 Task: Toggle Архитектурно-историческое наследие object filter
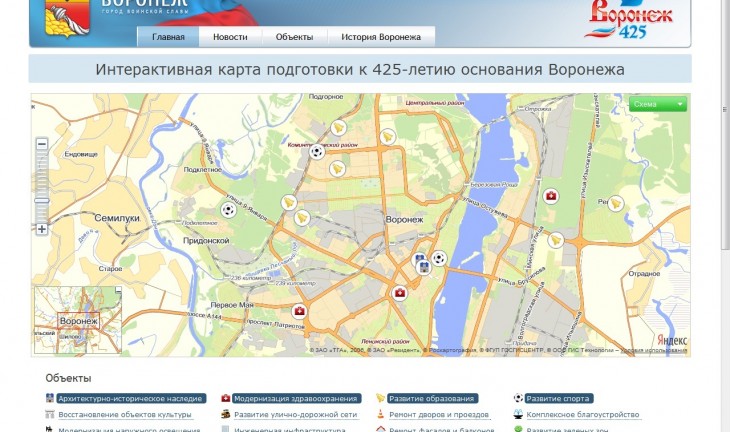coord(126,398)
